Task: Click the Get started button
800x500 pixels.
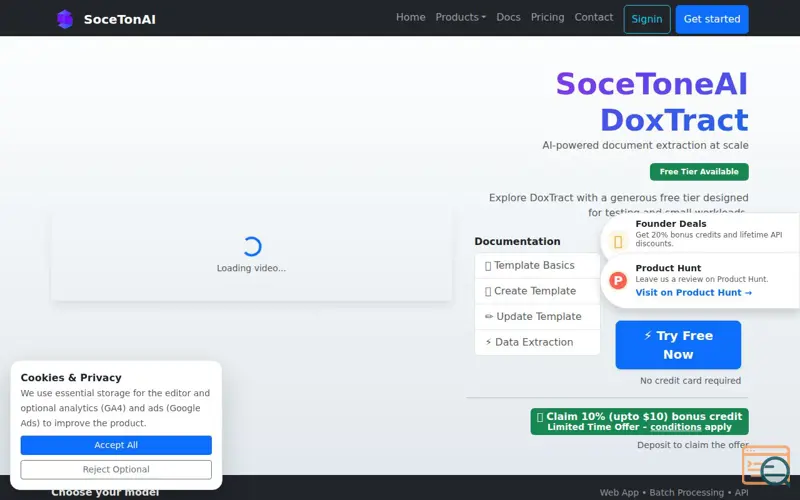Action: click(712, 19)
